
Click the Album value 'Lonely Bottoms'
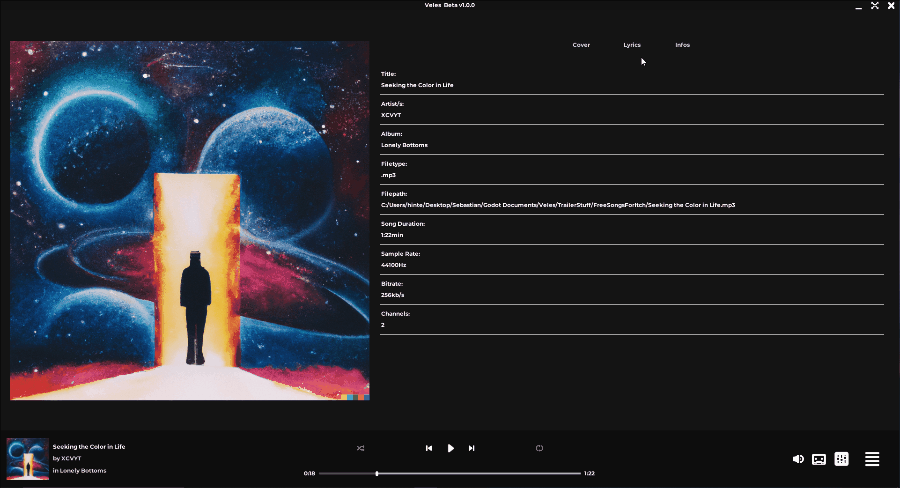[404, 145]
